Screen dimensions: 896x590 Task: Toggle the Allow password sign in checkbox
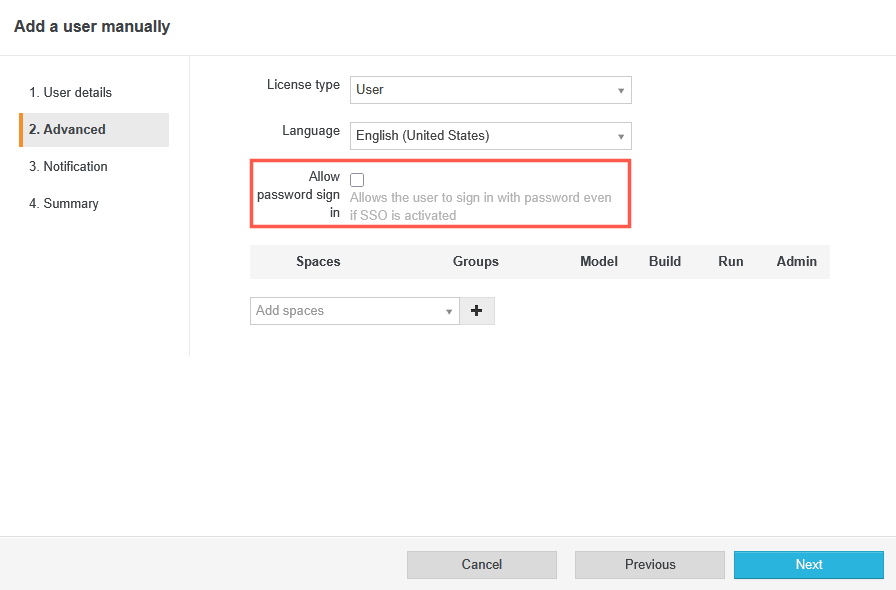click(357, 180)
